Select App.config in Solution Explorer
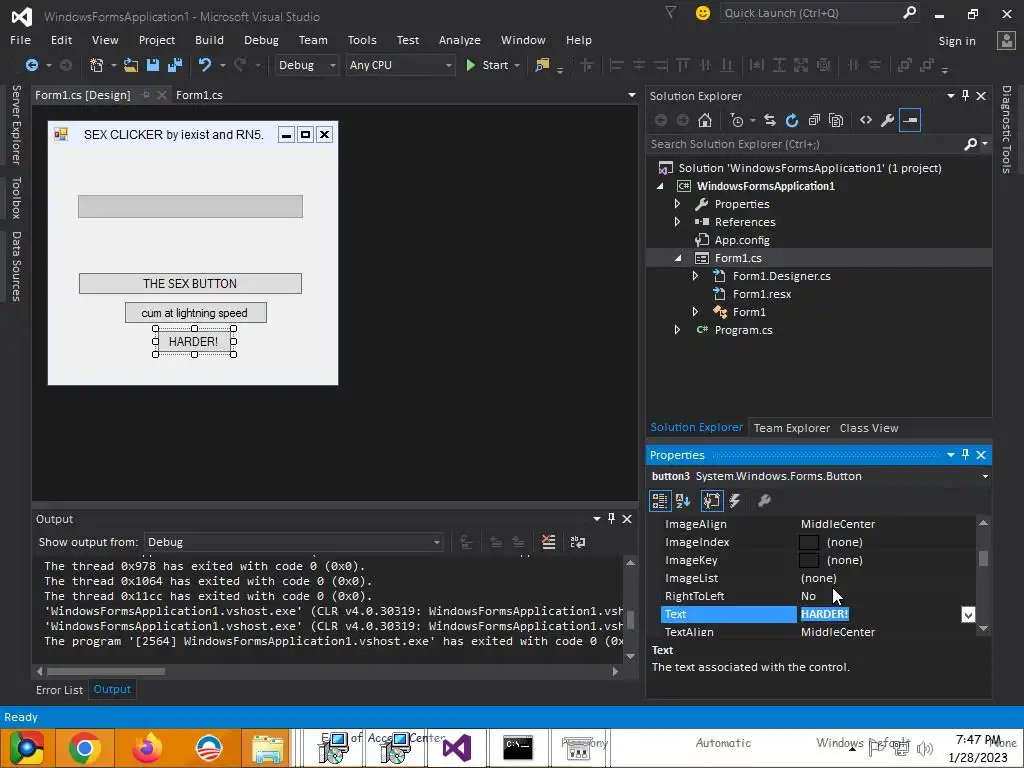1024x768 pixels. click(742, 240)
